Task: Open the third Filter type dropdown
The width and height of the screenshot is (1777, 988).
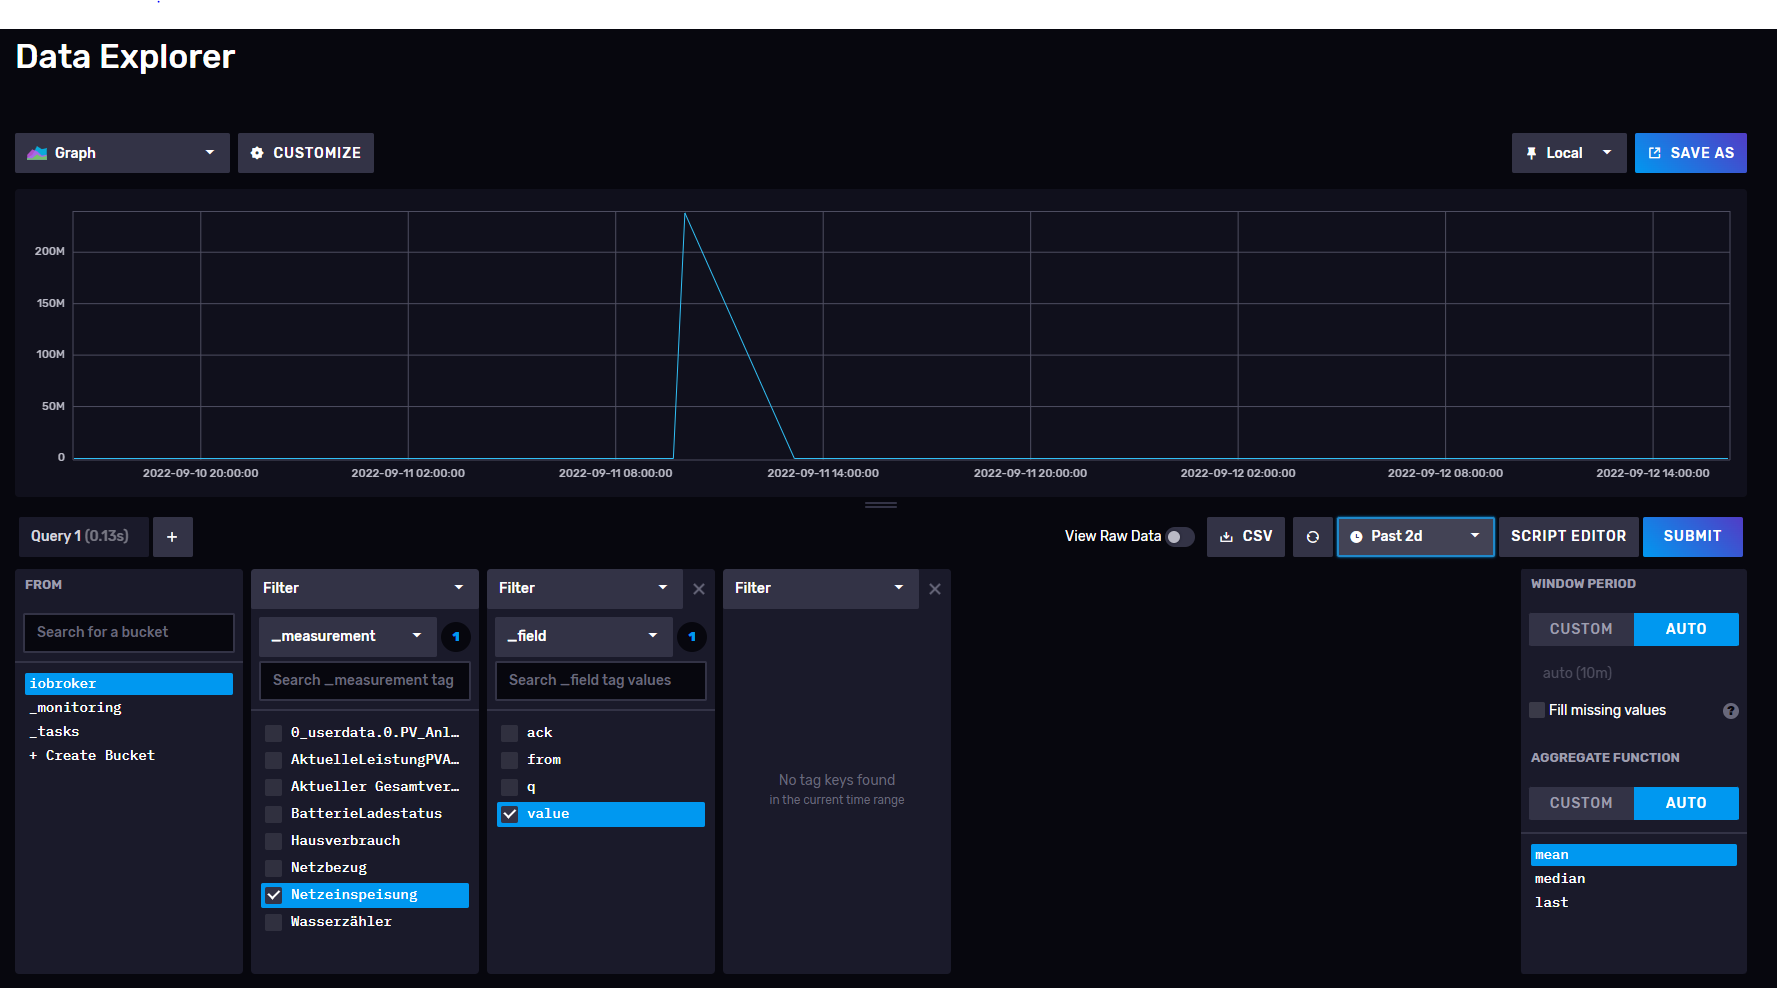Action: click(x=821, y=589)
